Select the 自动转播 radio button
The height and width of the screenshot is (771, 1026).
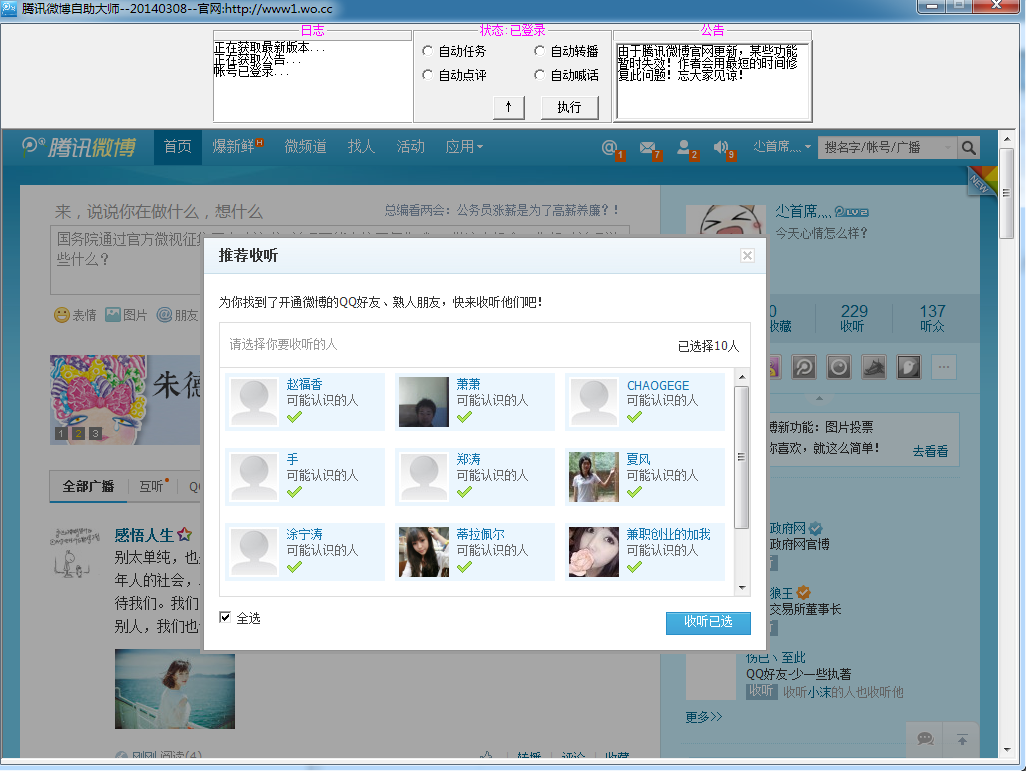click(x=539, y=50)
